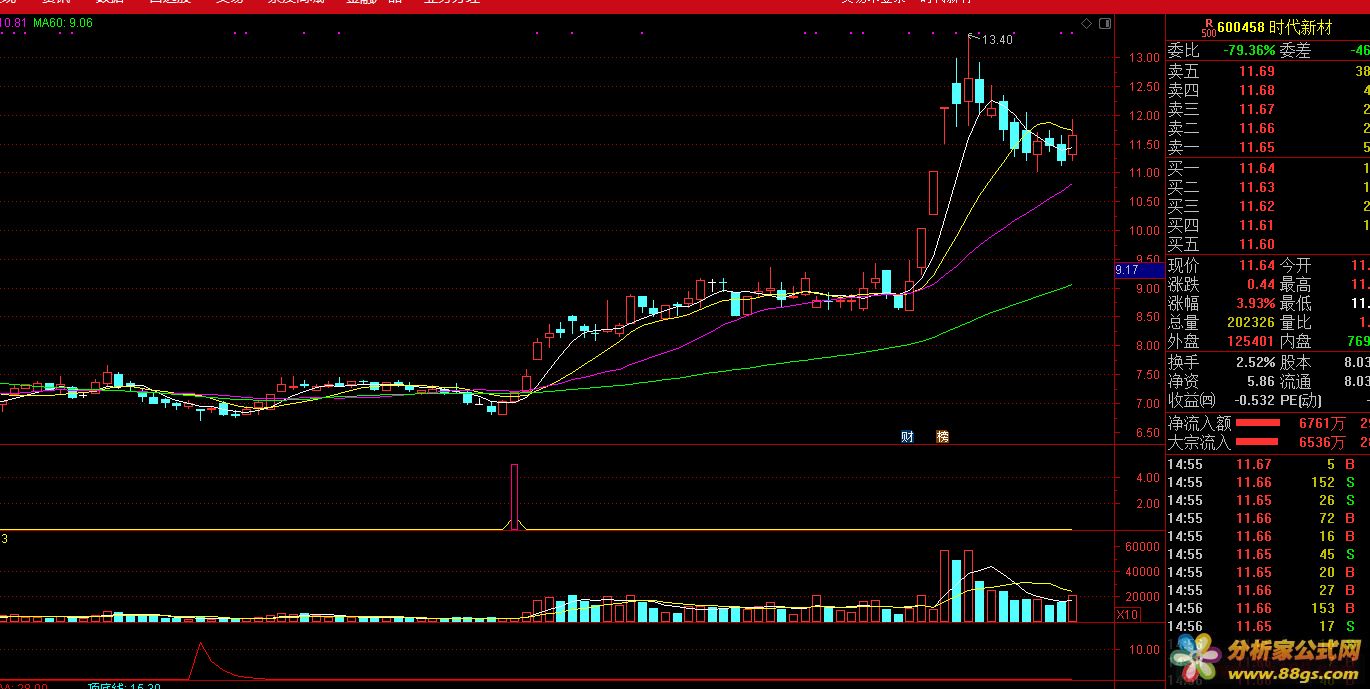The width and height of the screenshot is (1370, 689).
Task: Select 买四 bid price 11.61
Action: [1257, 225]
